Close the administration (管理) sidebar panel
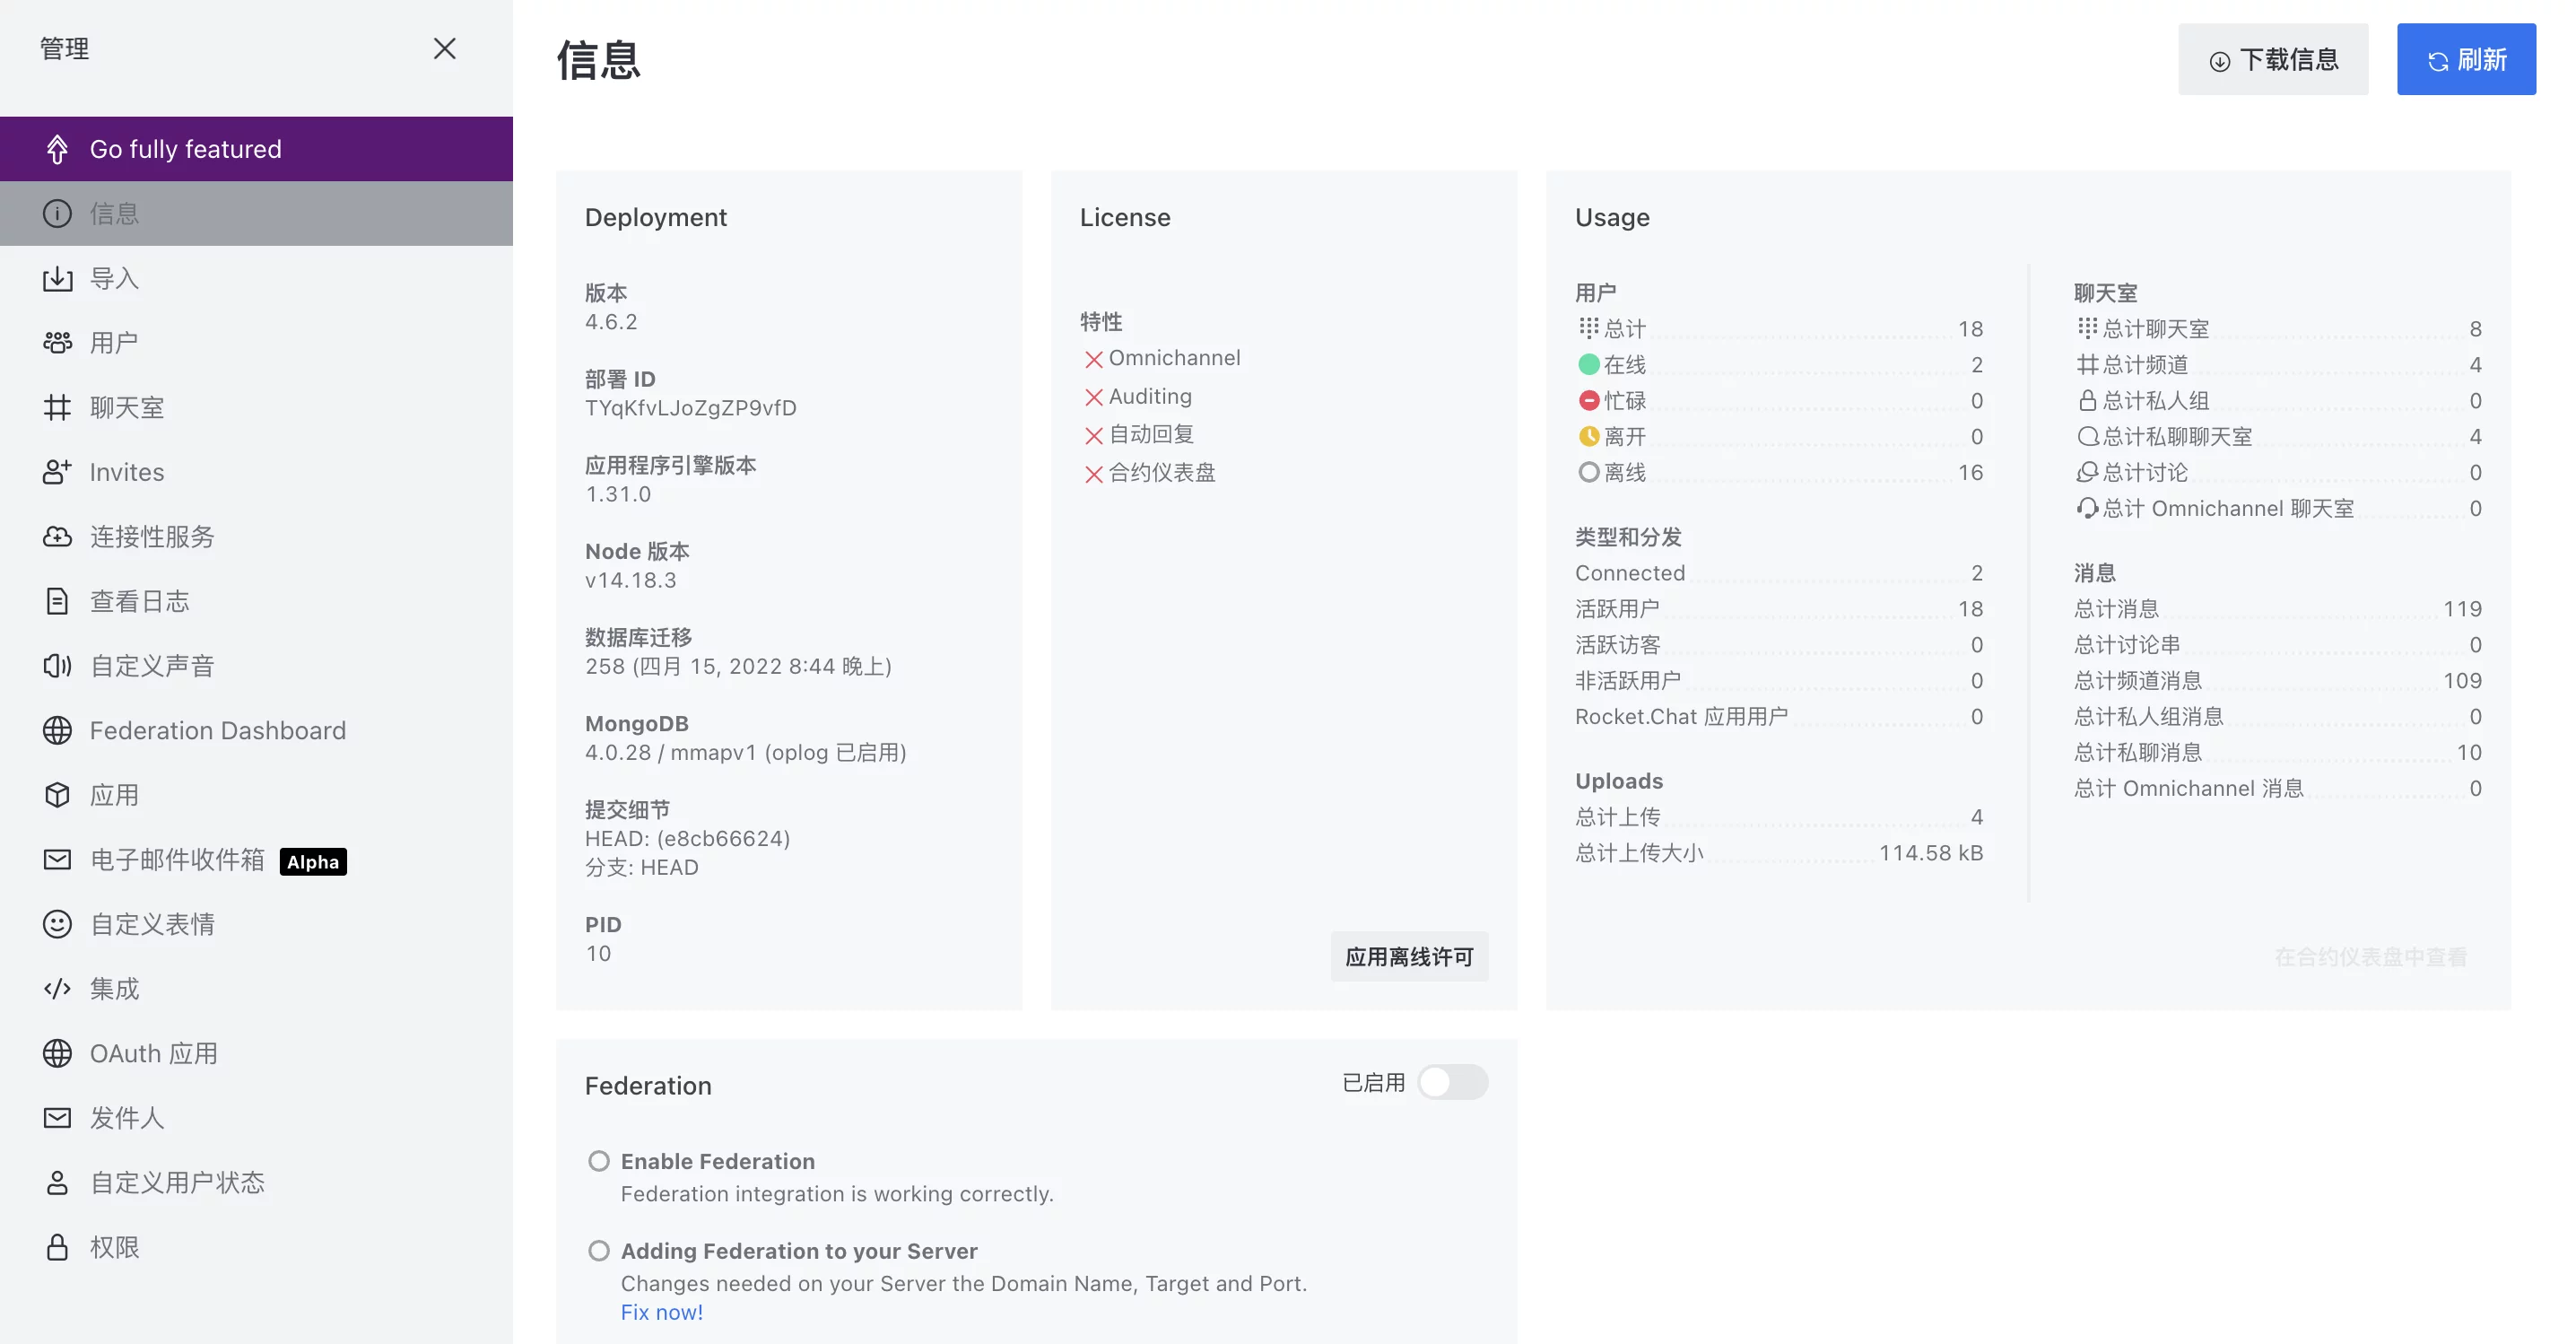 click(x=444, y=49)
